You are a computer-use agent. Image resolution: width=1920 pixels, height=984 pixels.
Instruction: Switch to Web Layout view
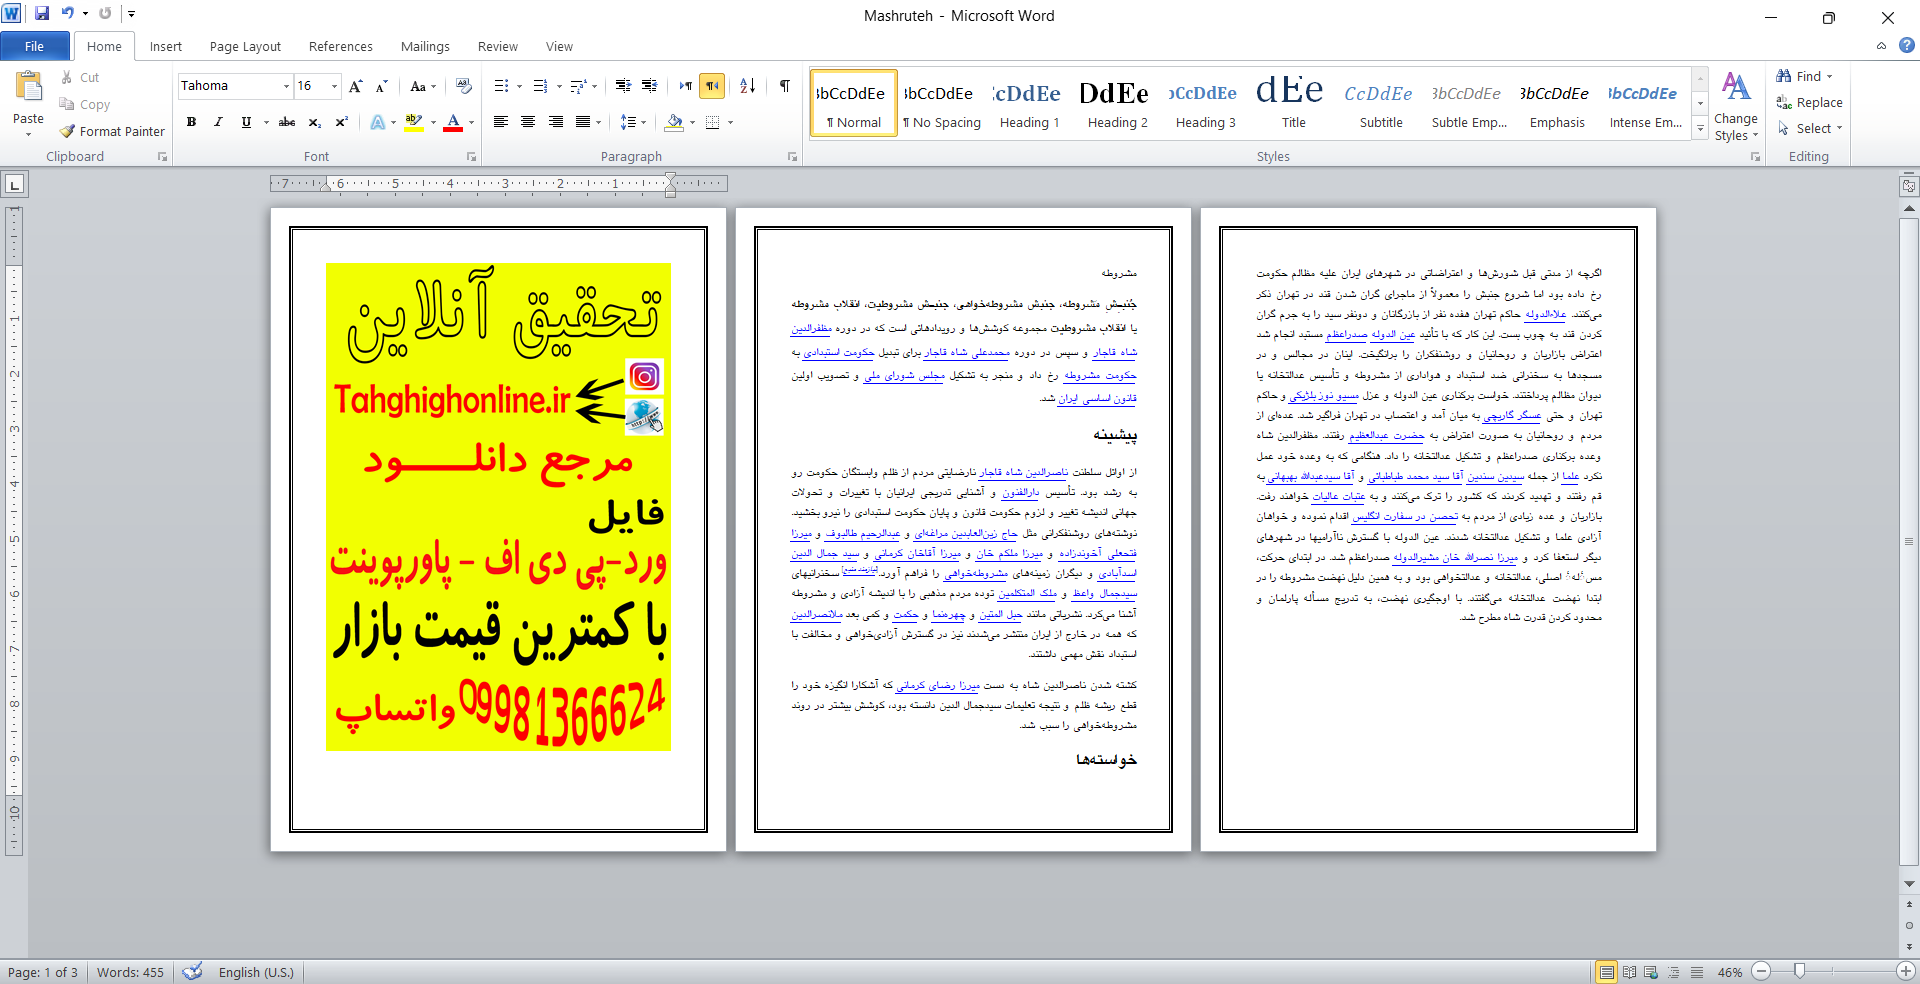1651,972
